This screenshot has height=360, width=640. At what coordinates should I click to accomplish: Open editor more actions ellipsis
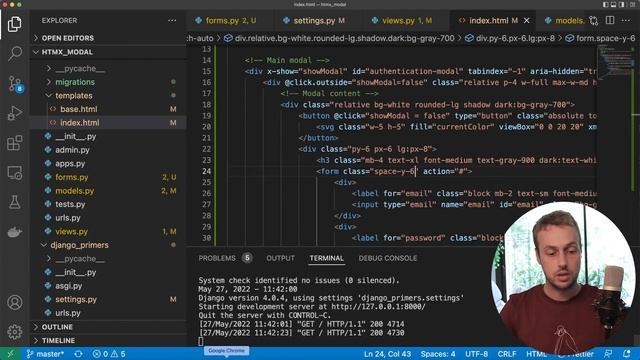click(625, 20)
